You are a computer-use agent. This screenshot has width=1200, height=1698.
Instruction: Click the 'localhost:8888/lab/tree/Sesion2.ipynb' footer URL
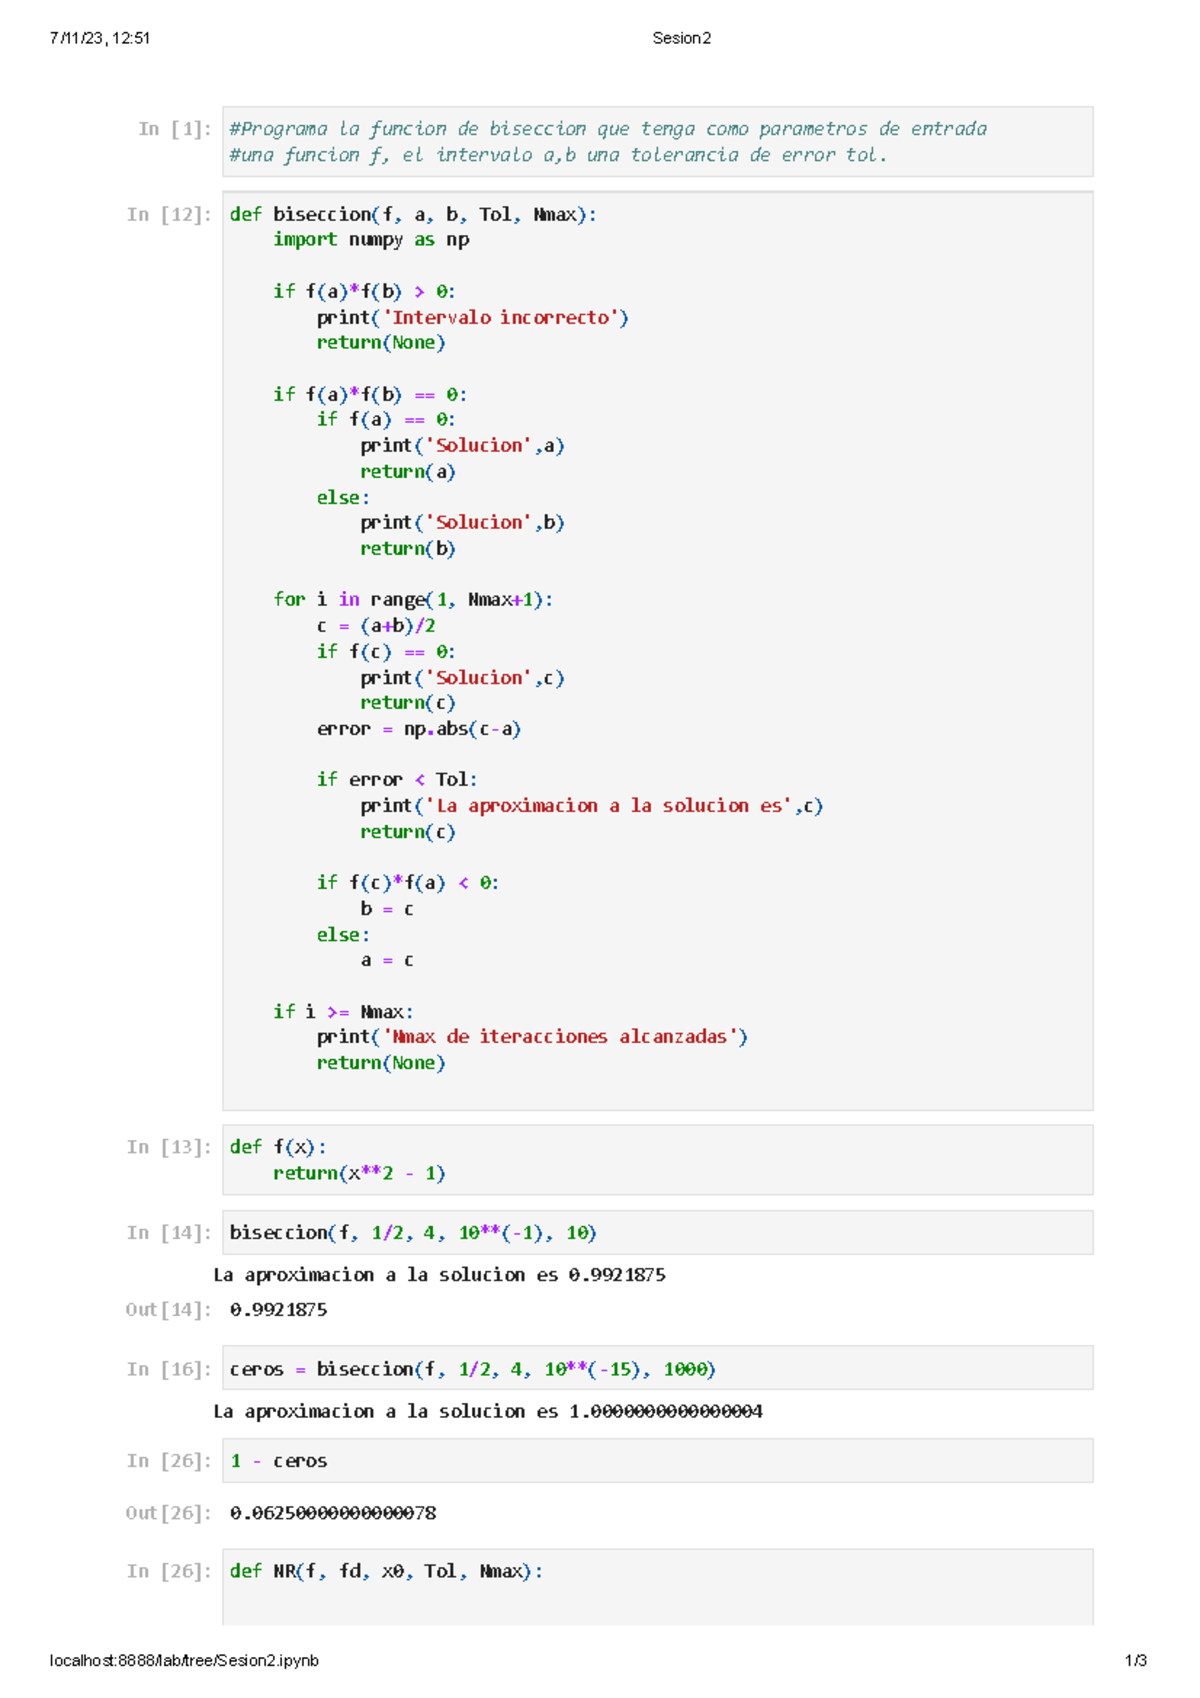(x=184, y=1660)
